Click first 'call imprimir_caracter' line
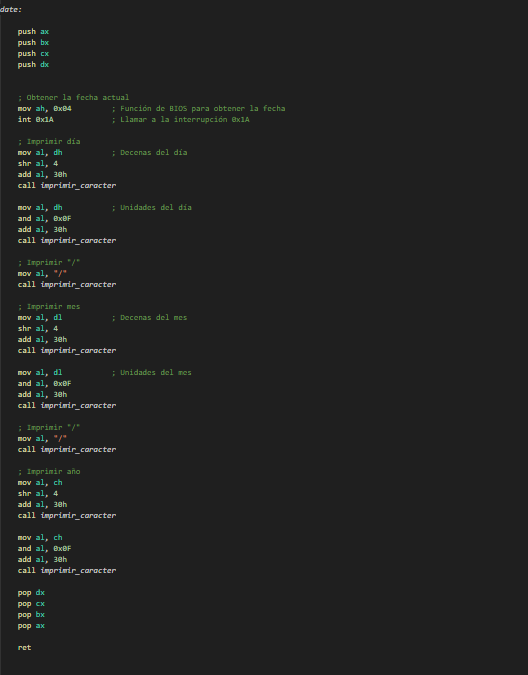 click(x=67, y=186)
